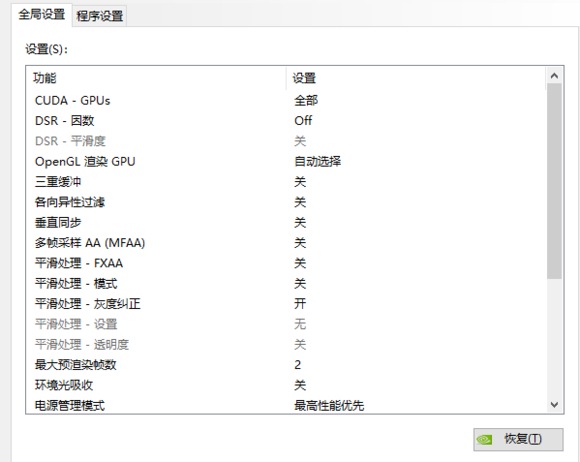Viewport: 580px width, 462px height.
Task: Click the 平滑处理 - 灰度纠正 value 开
Action: click(x=300, y=304)
